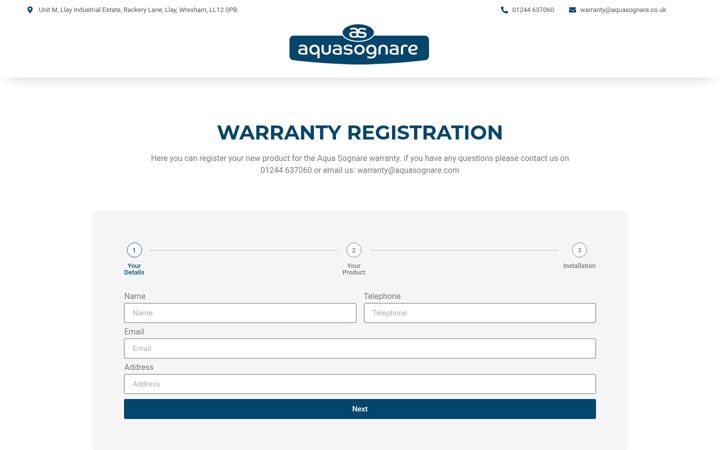The image size is (720, 450).
Task: Click the Installation step label
Action: (x=579, y=266)
